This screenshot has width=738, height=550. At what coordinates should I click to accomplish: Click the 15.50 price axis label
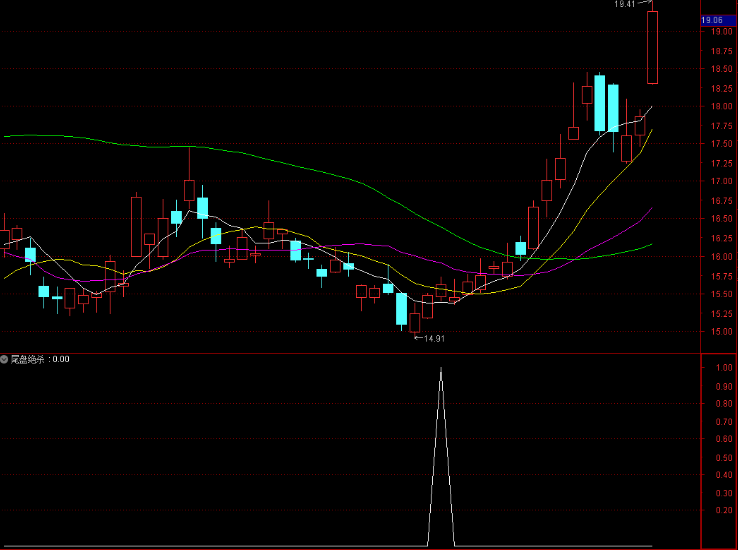(x=722, y=294)
